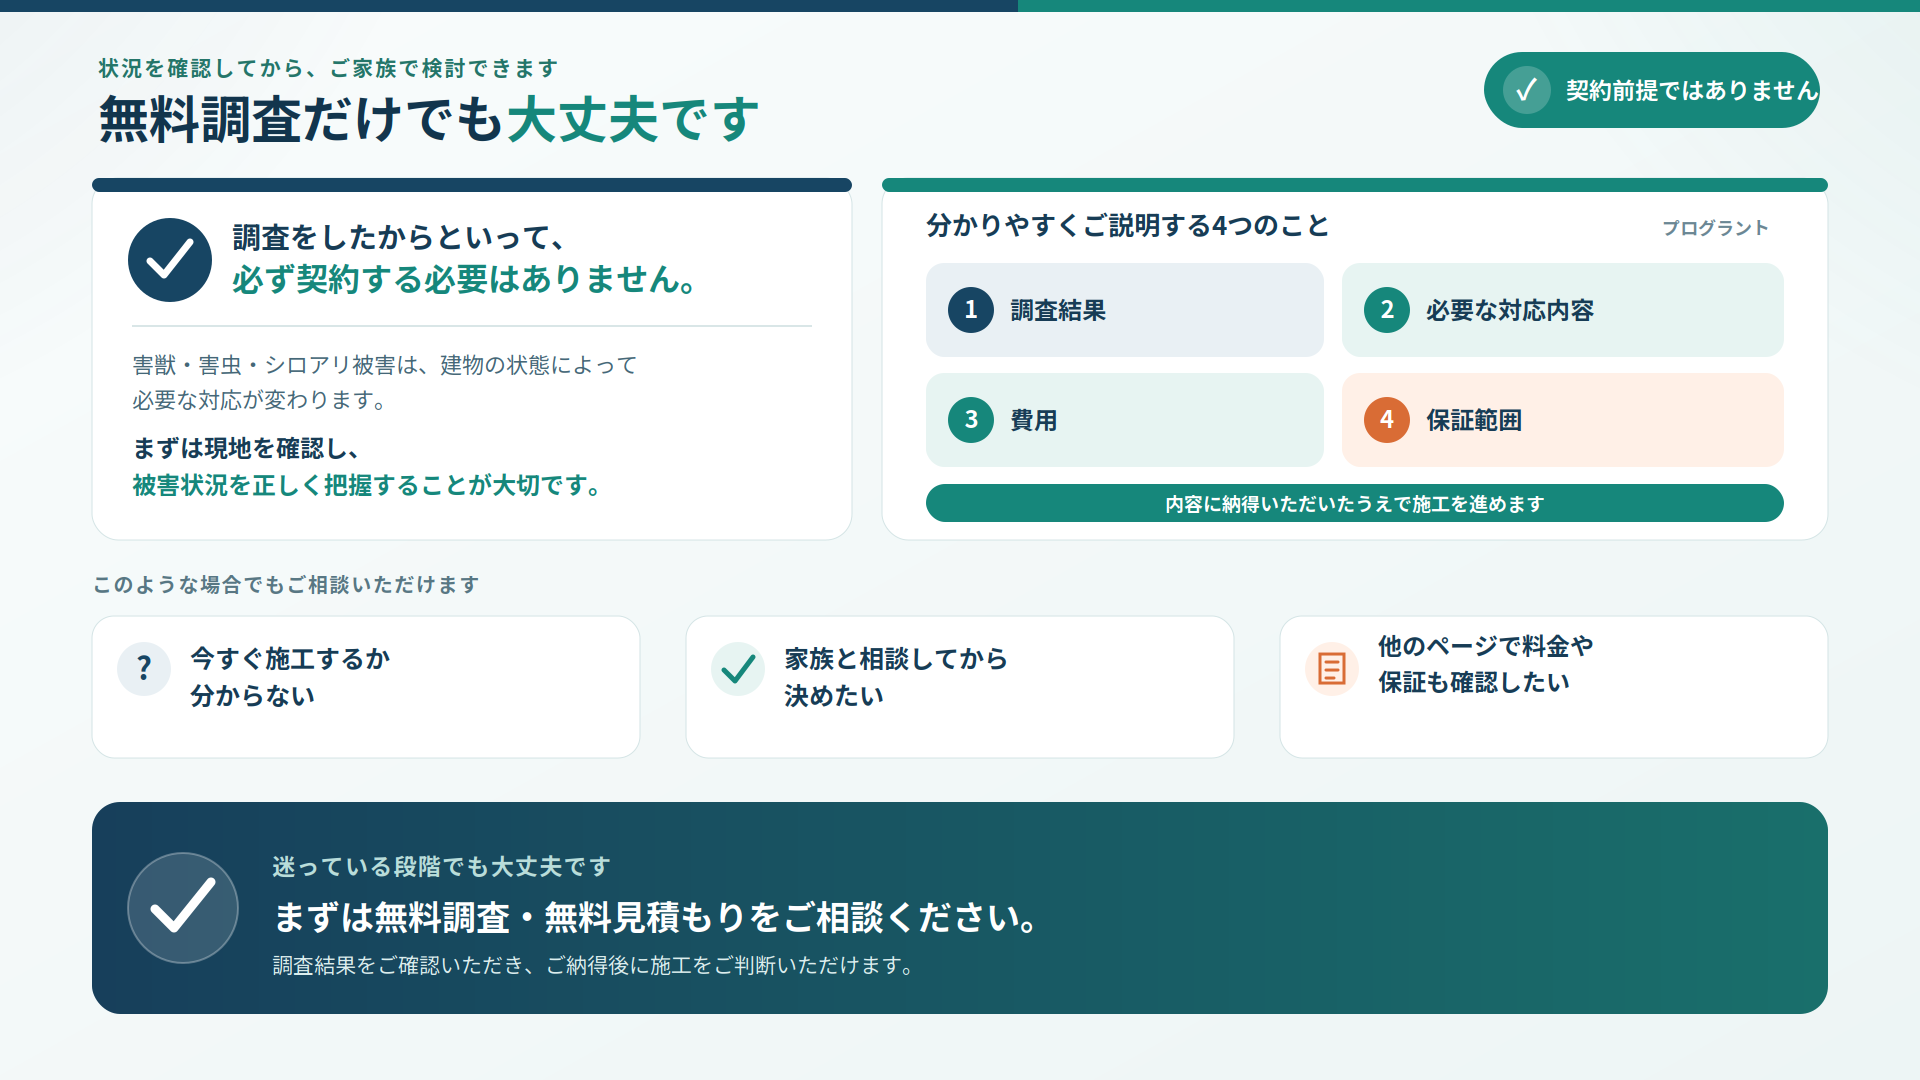Click the large navy checkmark circle beside 調査をしたからといって
Screen dimensions: 1920x1080
pos(170,260)
